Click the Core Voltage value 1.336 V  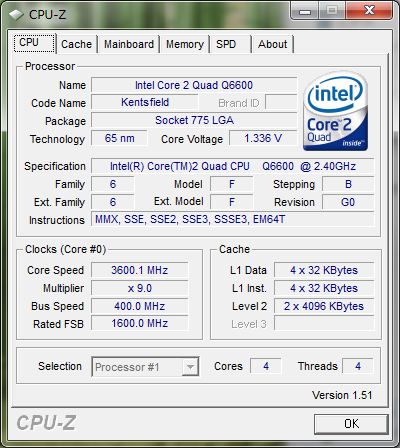(263, 138)
